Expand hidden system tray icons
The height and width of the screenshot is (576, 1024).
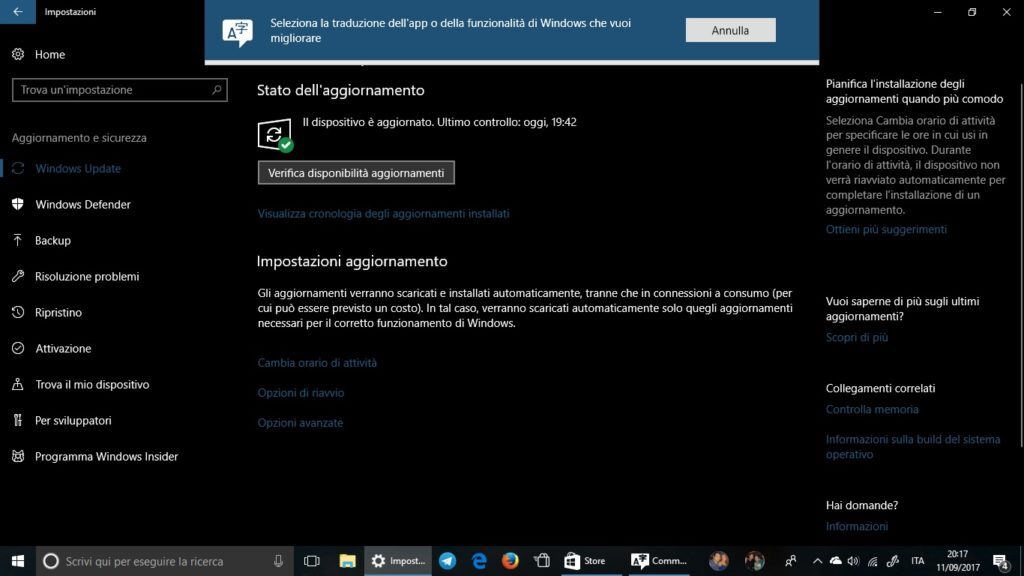pos(817,561)
